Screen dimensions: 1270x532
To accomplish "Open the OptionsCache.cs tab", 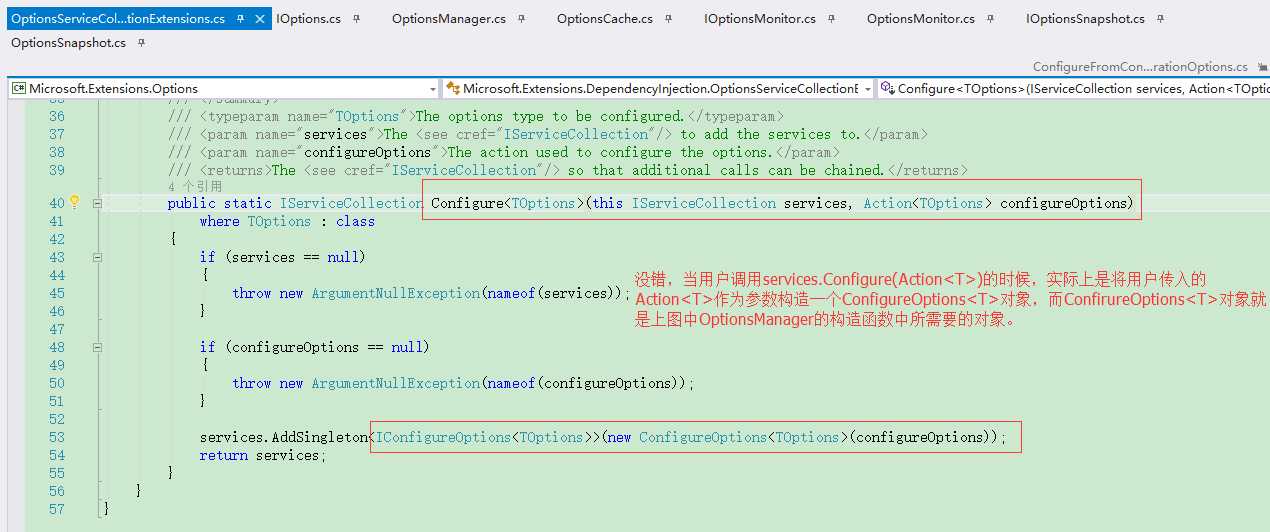I will [605, 19].
